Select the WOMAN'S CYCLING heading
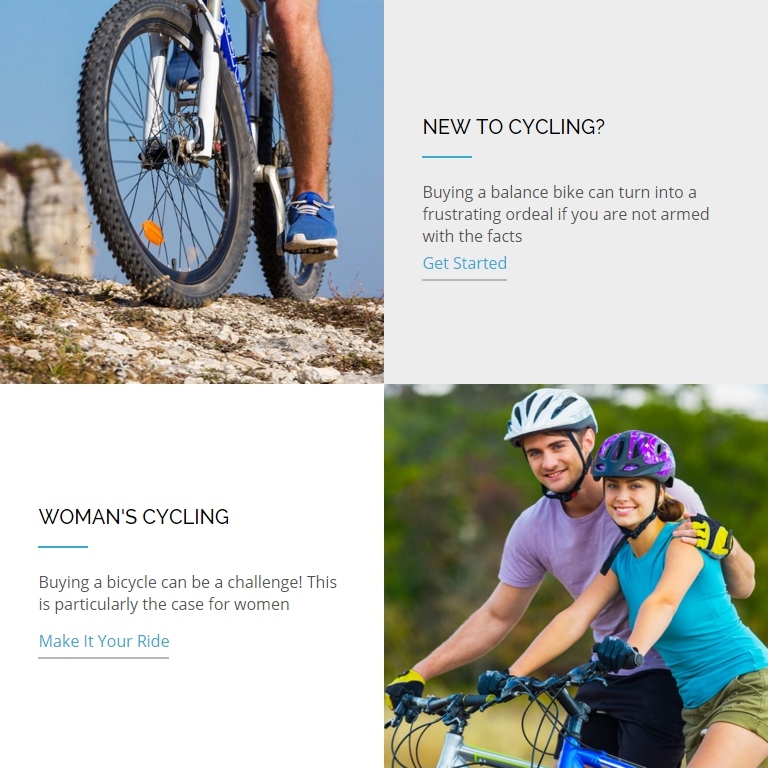Screen dimensions: 768x768 (134, 517)
